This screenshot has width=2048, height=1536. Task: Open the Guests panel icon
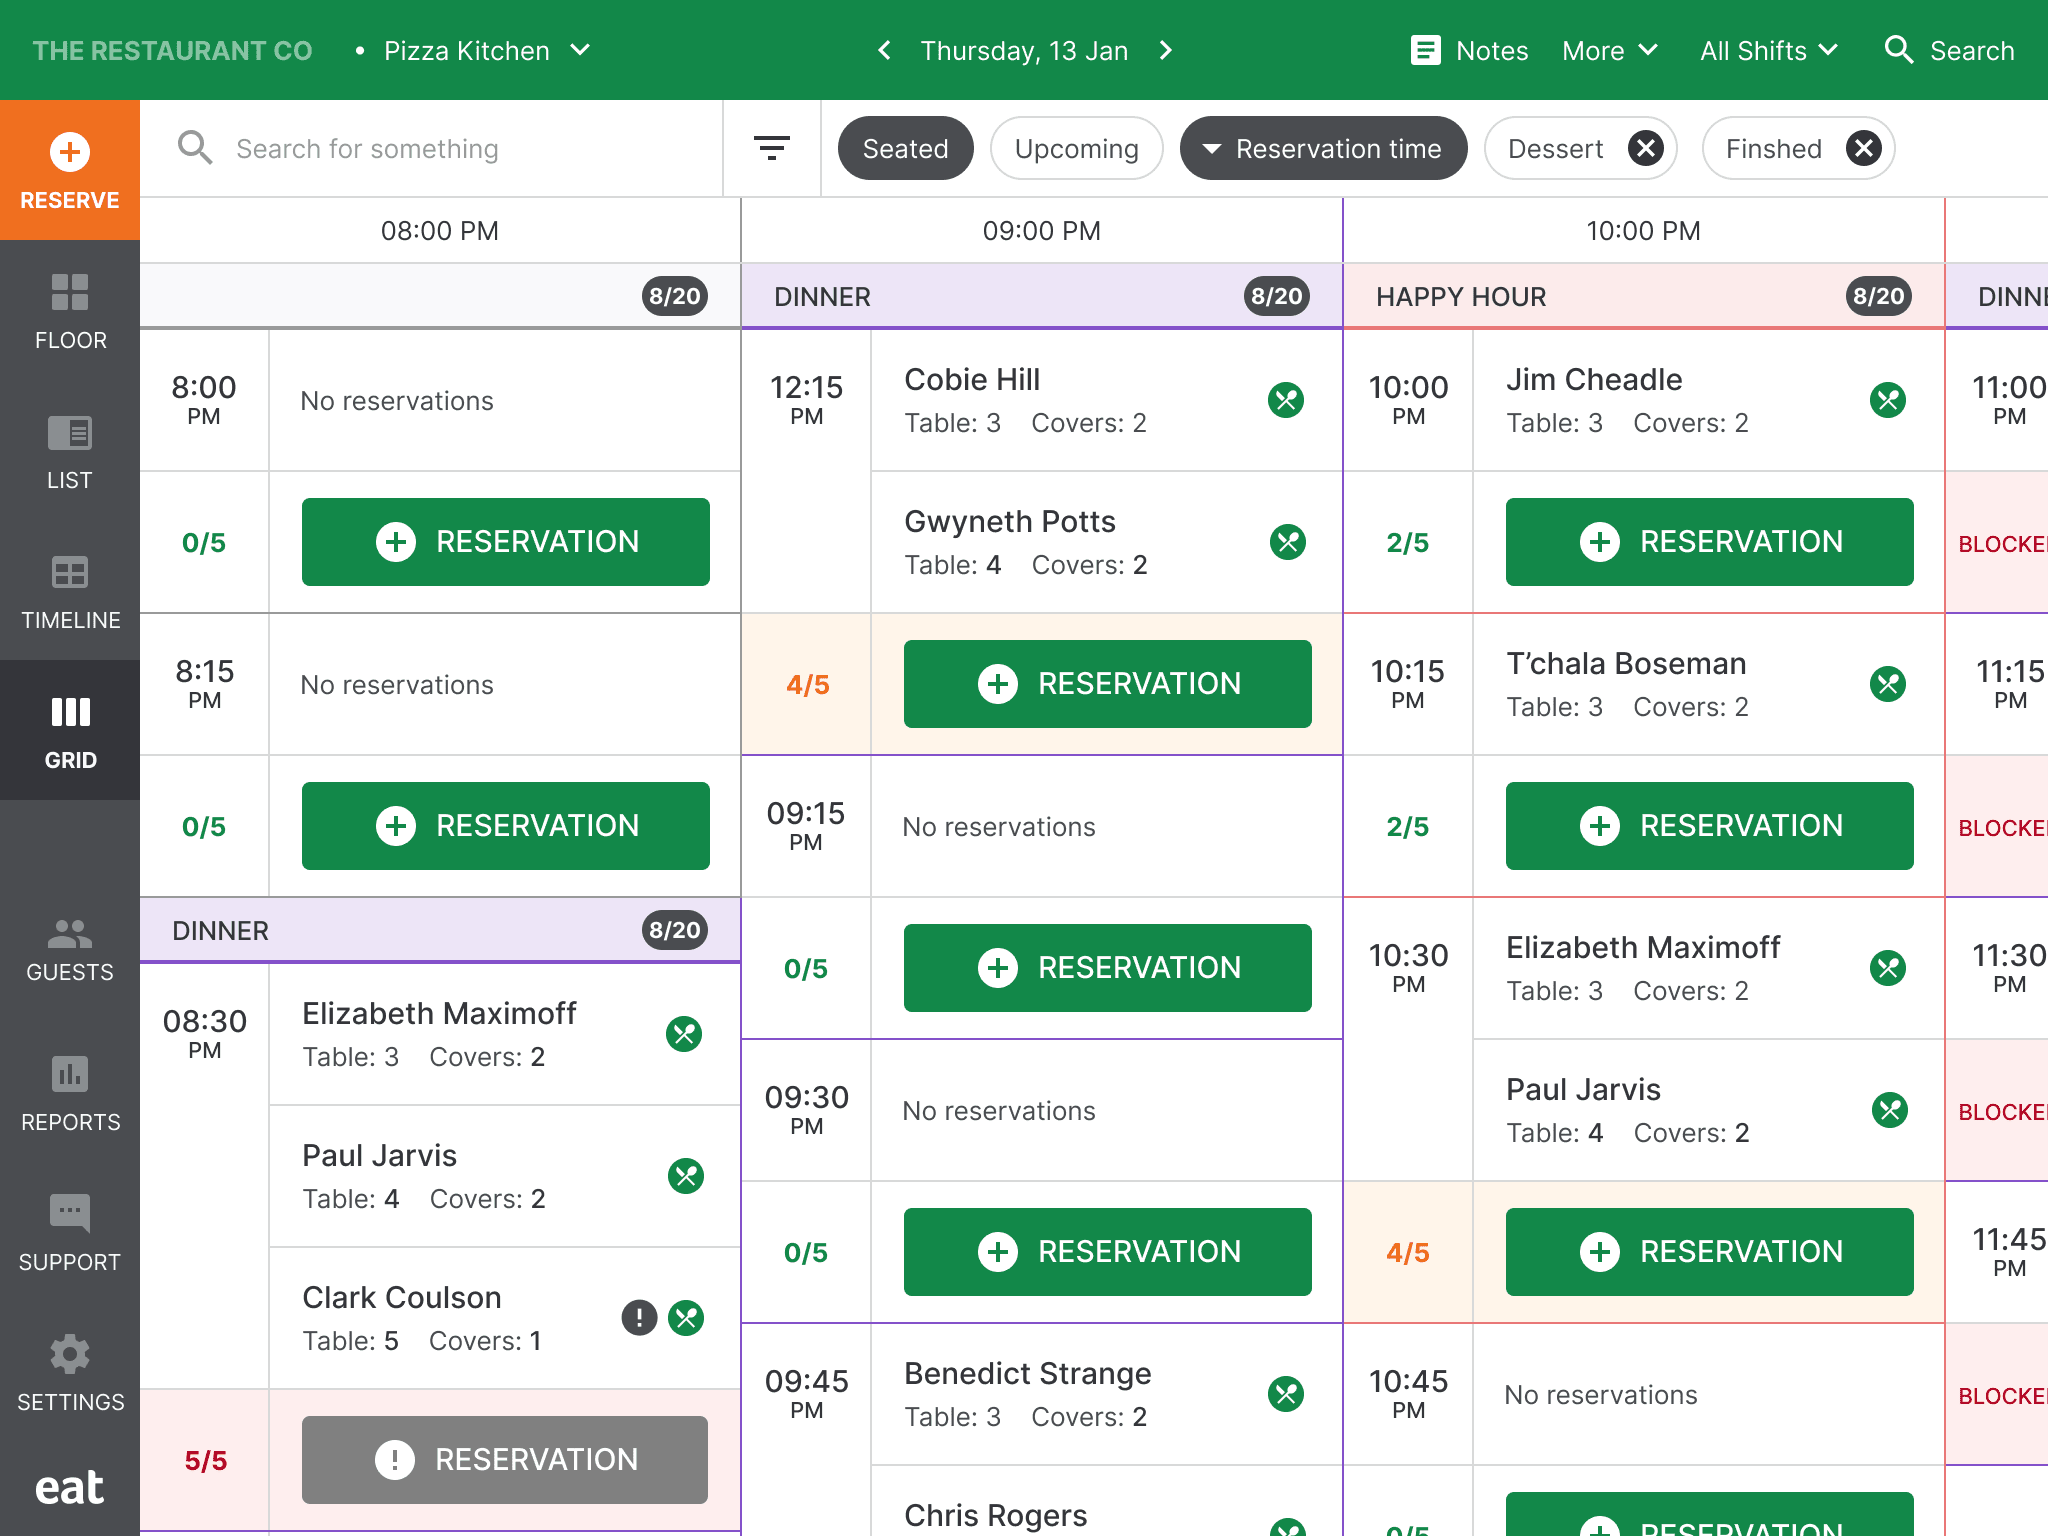(x=69, y=936)
